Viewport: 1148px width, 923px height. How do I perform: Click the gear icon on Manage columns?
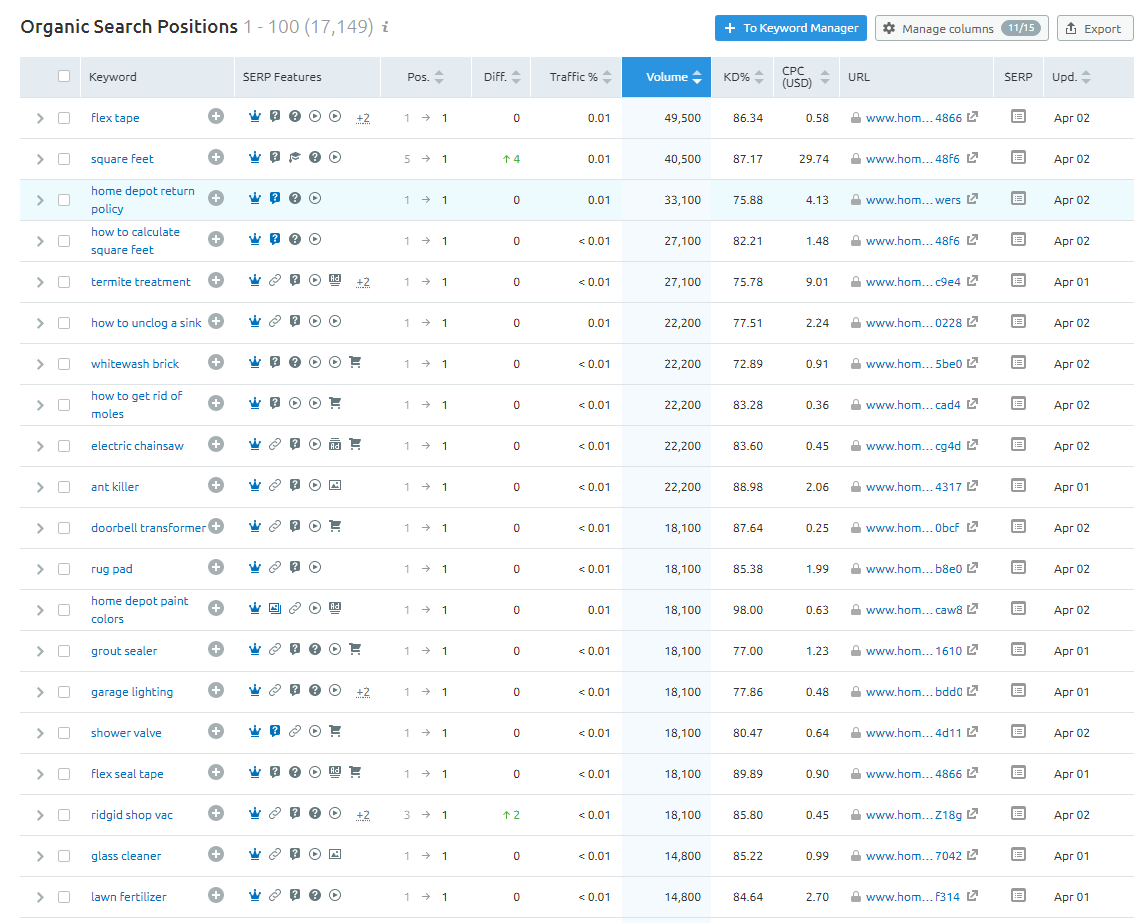click(889, 28)
